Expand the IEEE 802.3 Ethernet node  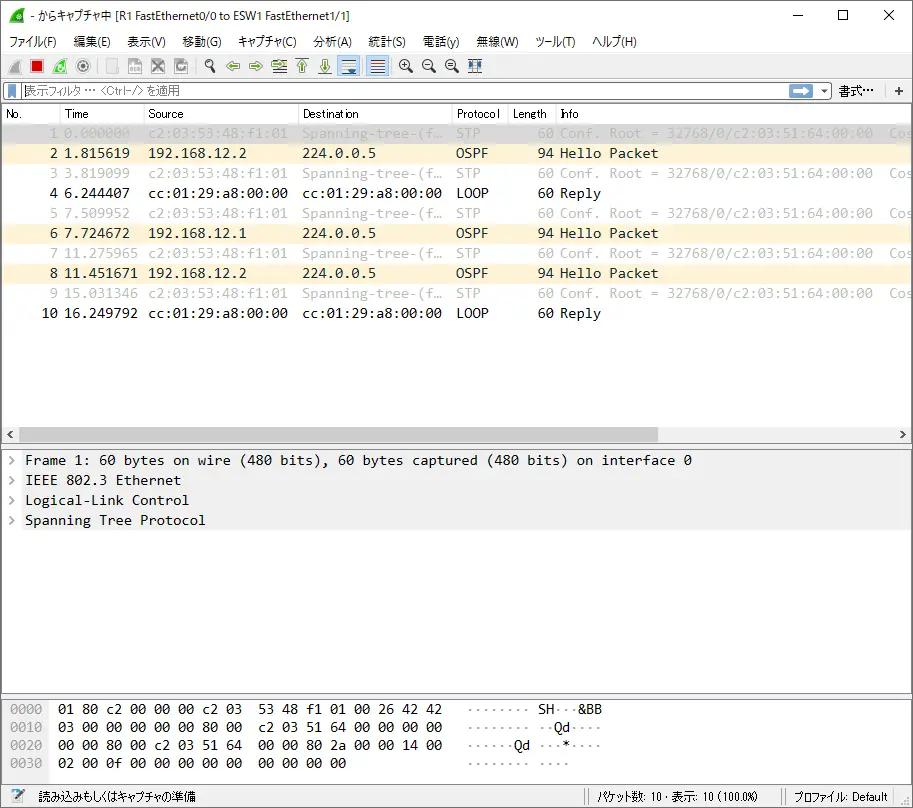coord(12,480)
